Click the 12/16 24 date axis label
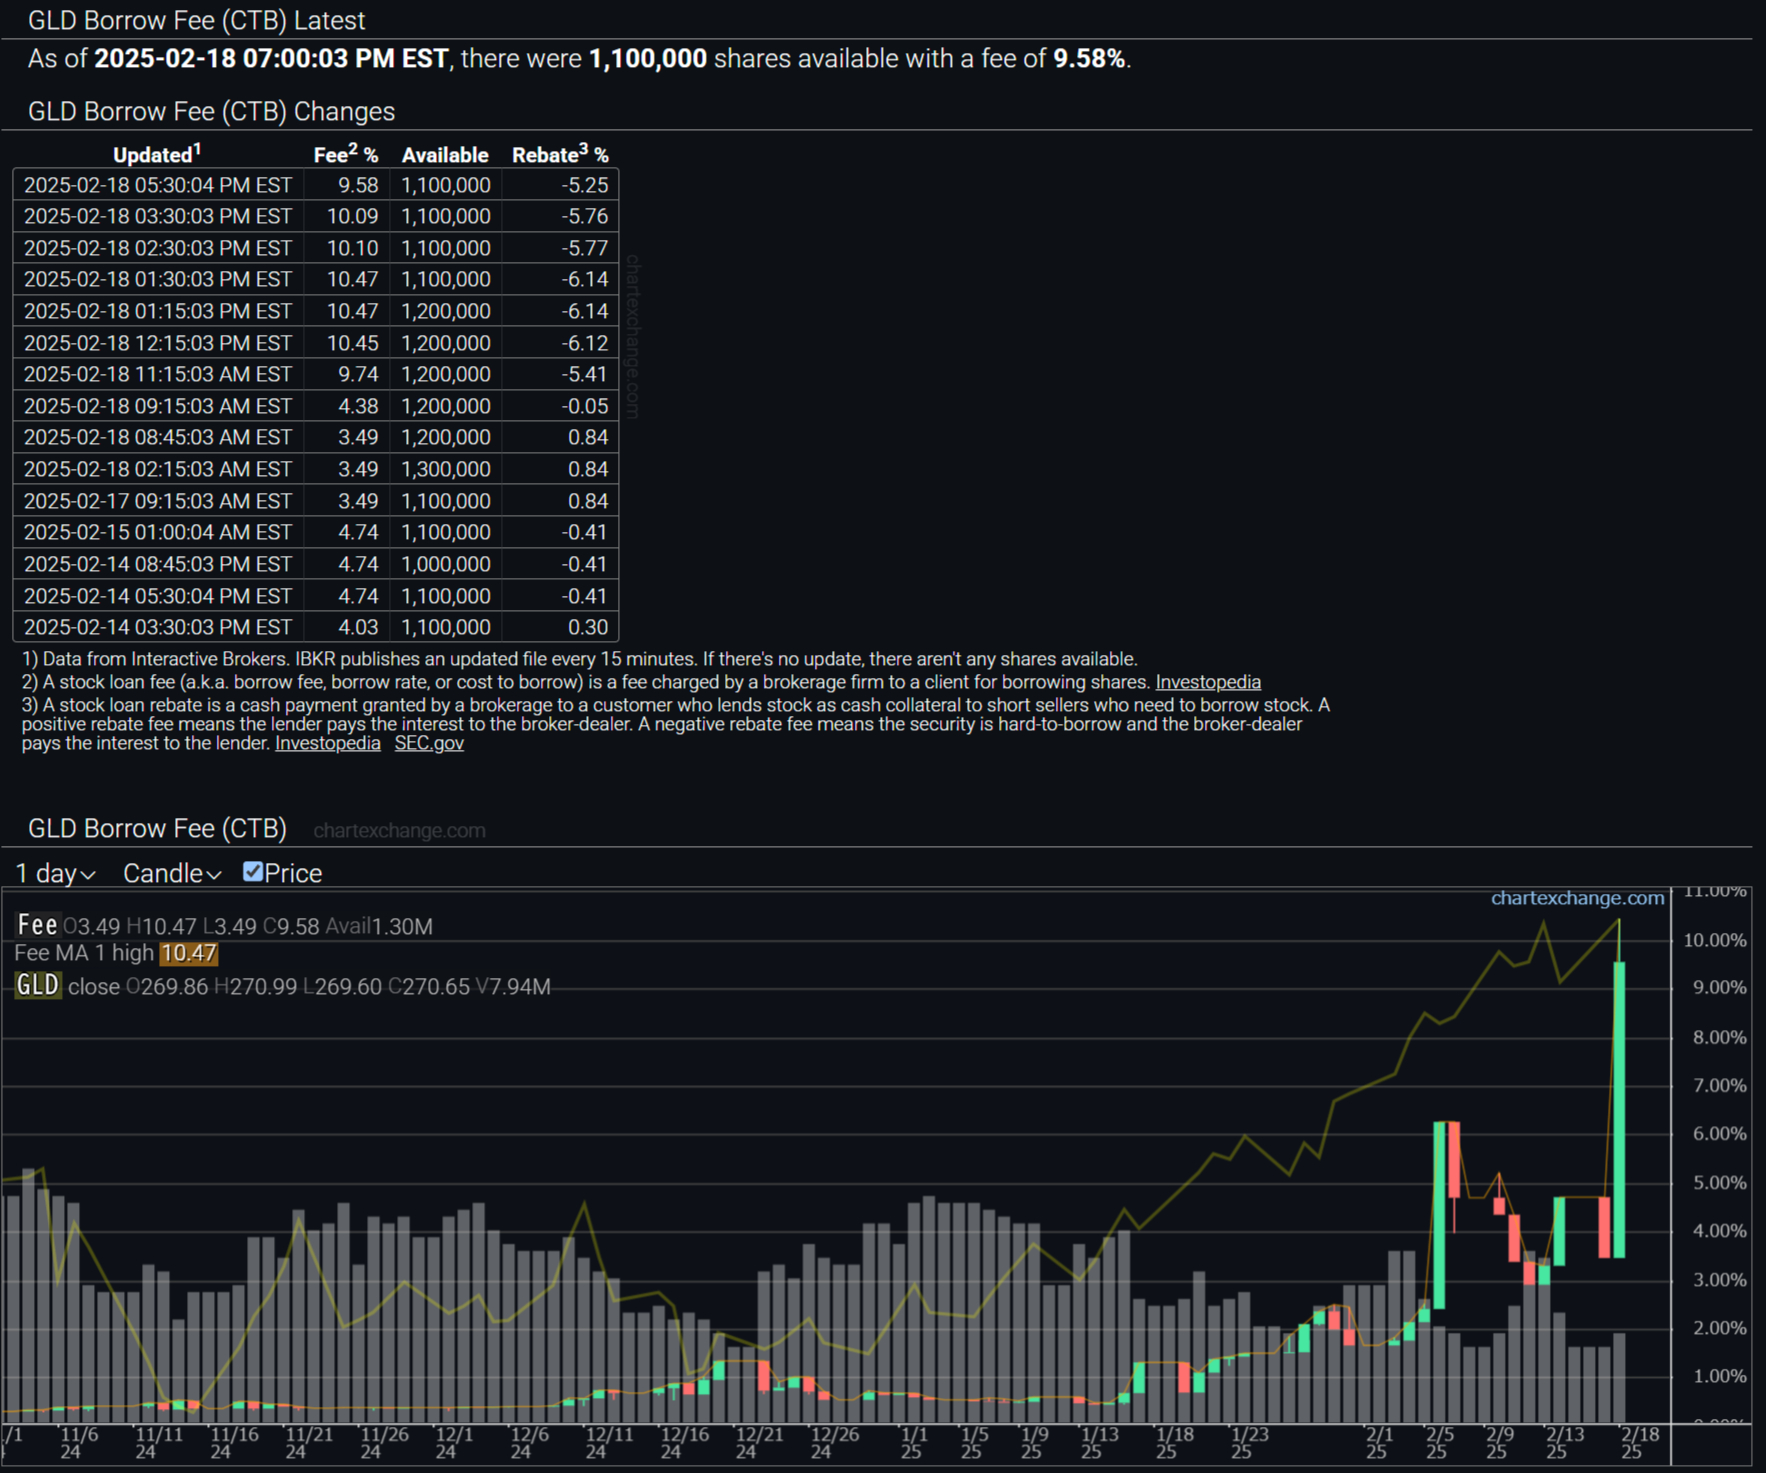Image resolution: width=1766 pixels, height=1473 pixels. click(x=685, y=1442)
